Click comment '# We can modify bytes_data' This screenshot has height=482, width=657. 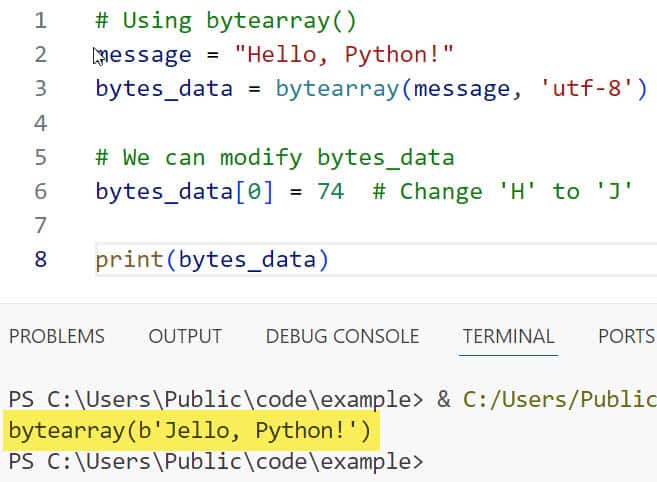click(275, 158)
